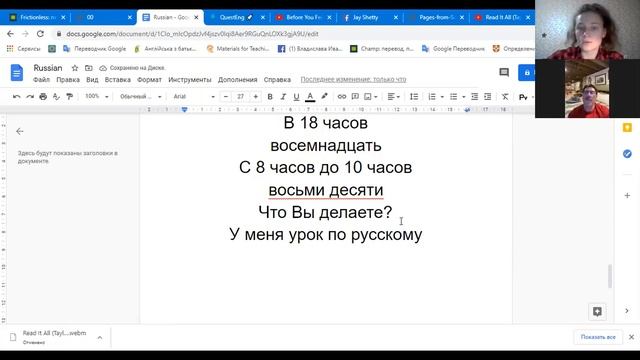Open insert image dropdown
The height and width of the screenshot is (360, 640).
click(x=371, y=97)
